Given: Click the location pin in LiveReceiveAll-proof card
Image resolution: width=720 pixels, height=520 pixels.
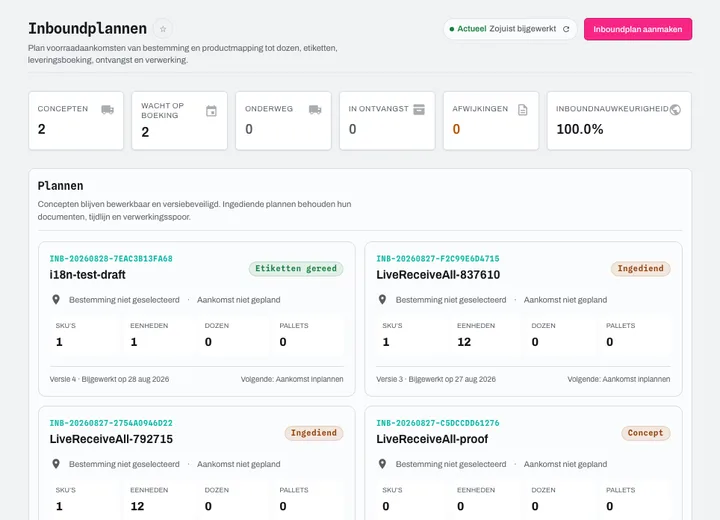Looking at the screenshot, I should point(382,464).
